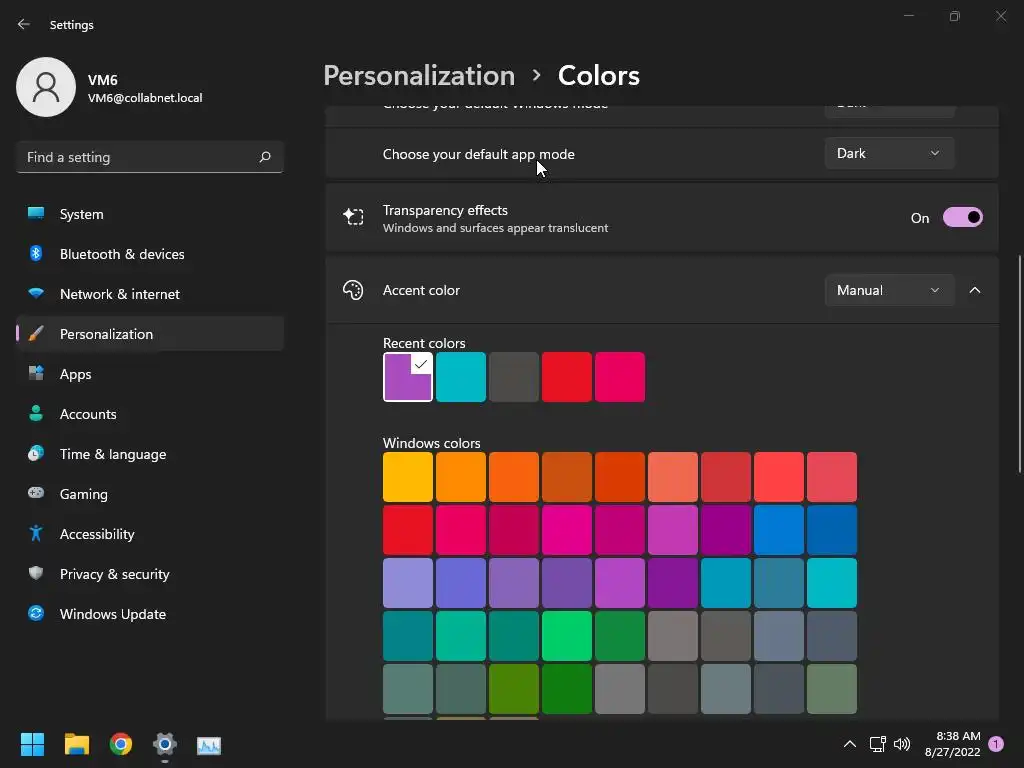Collapse the Accent color section
The height and width of the screenshot is (768, 1024).
coord(975,290)
